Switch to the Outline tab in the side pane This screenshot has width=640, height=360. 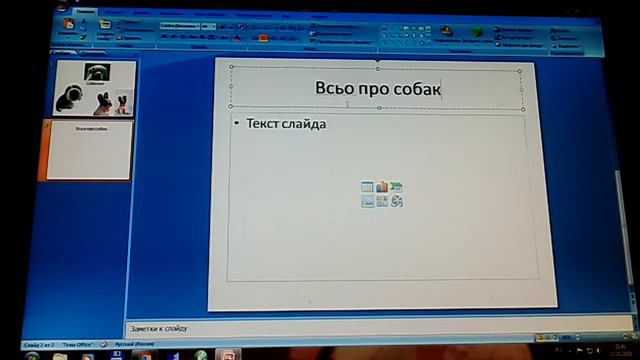point(93,53)
